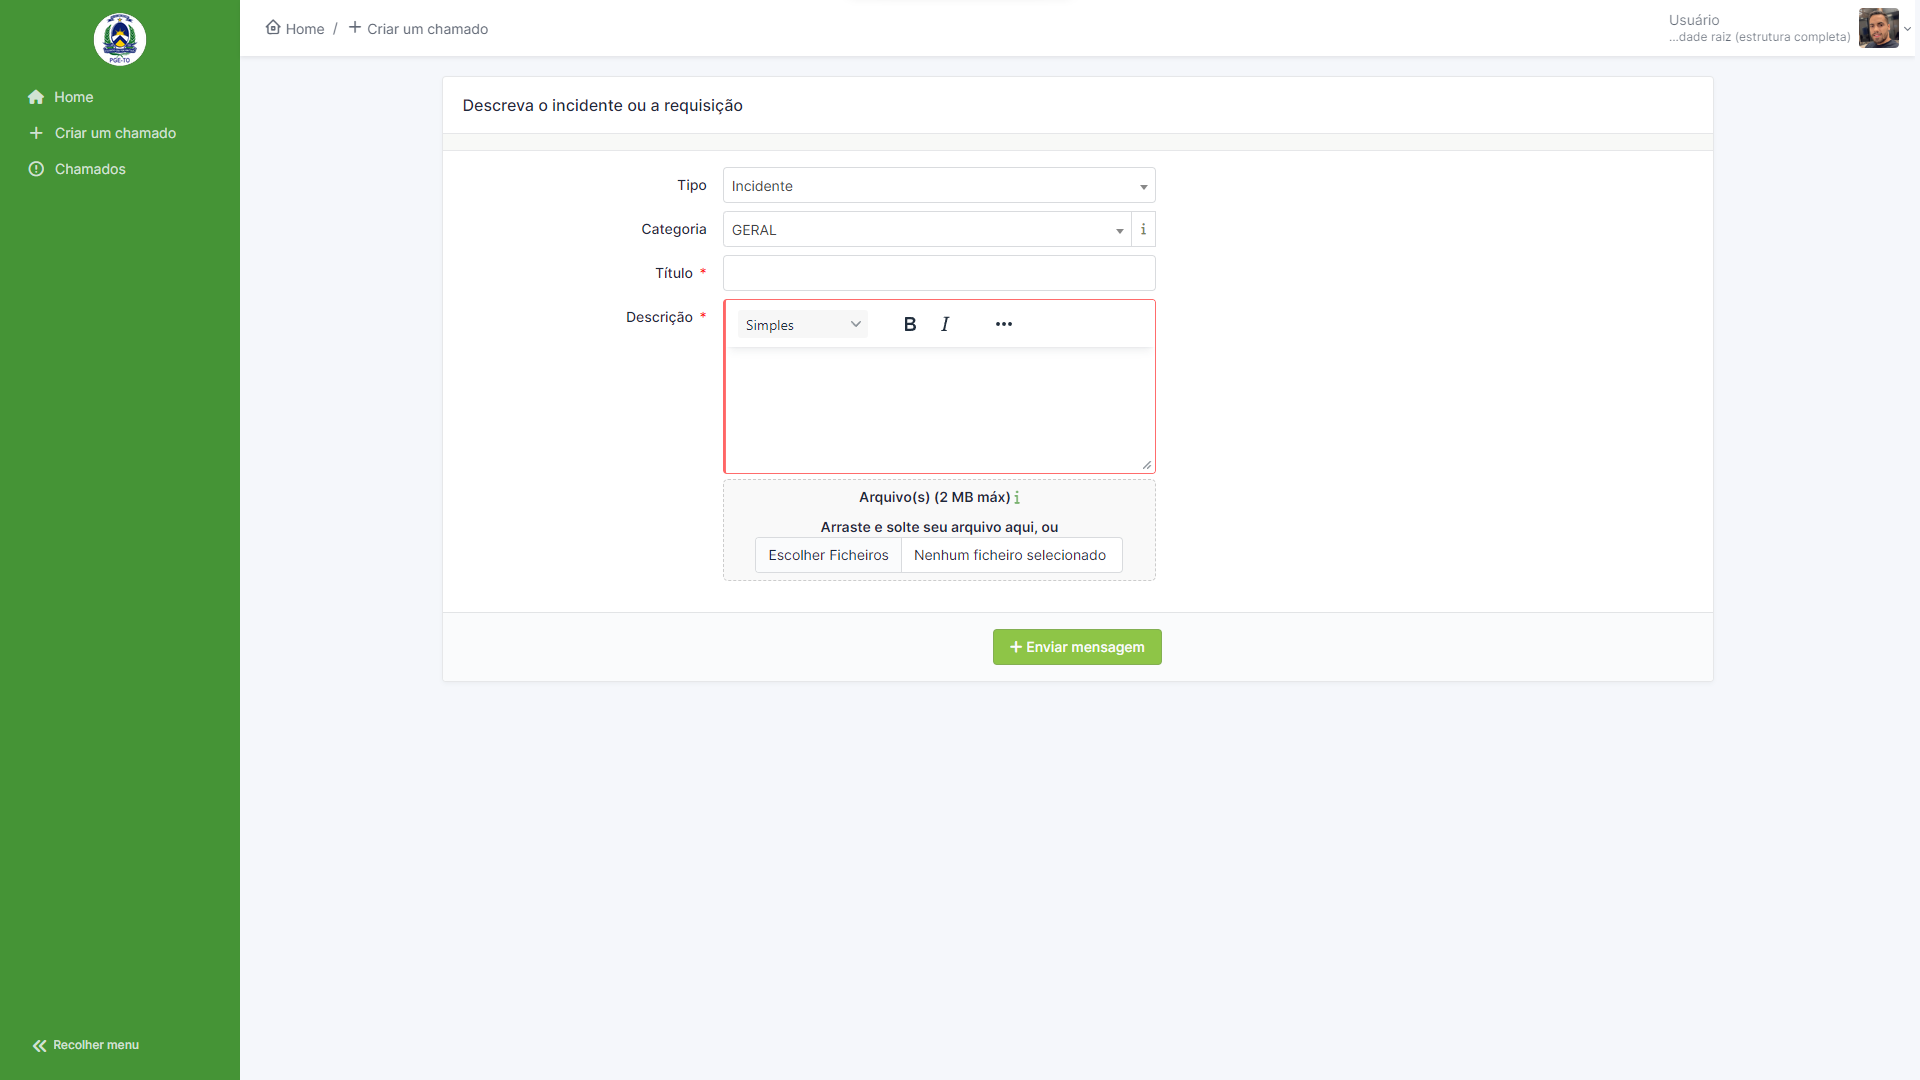The width and height of the screenshot is (1920, 1080).
Task: Click the dade raiz (estrutura completa) entity text
Action: pos(1759,37)
